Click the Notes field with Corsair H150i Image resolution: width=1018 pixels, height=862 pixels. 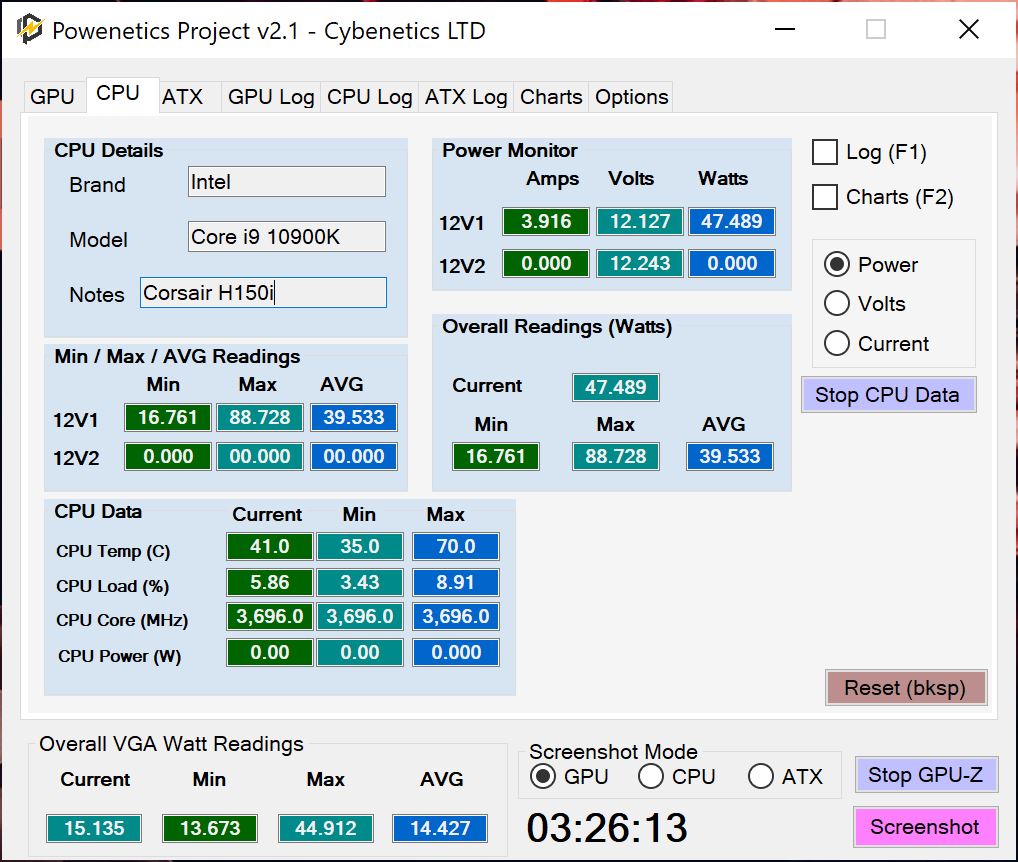click(264, 293)
